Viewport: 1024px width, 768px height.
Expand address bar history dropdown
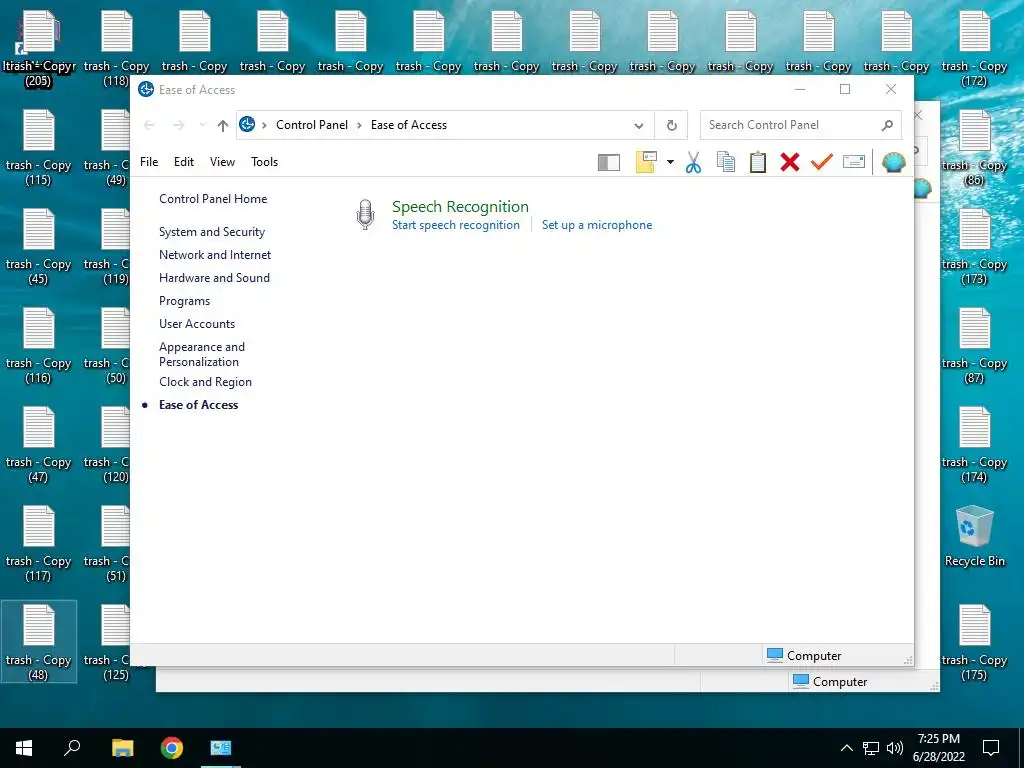click(x=639, y=126)
